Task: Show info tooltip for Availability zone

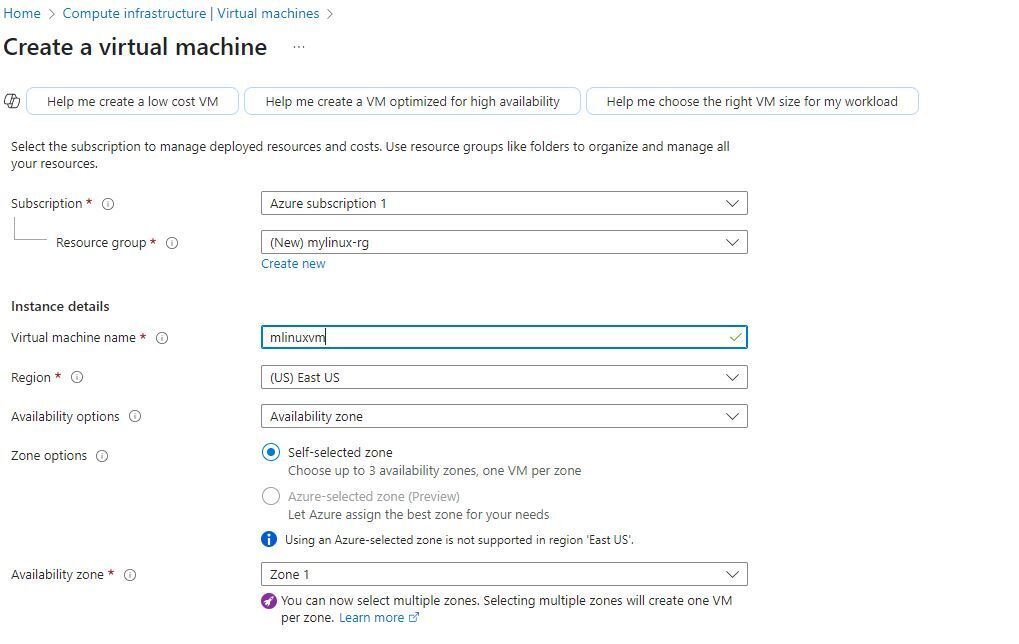Action: [x=130, y=575]
